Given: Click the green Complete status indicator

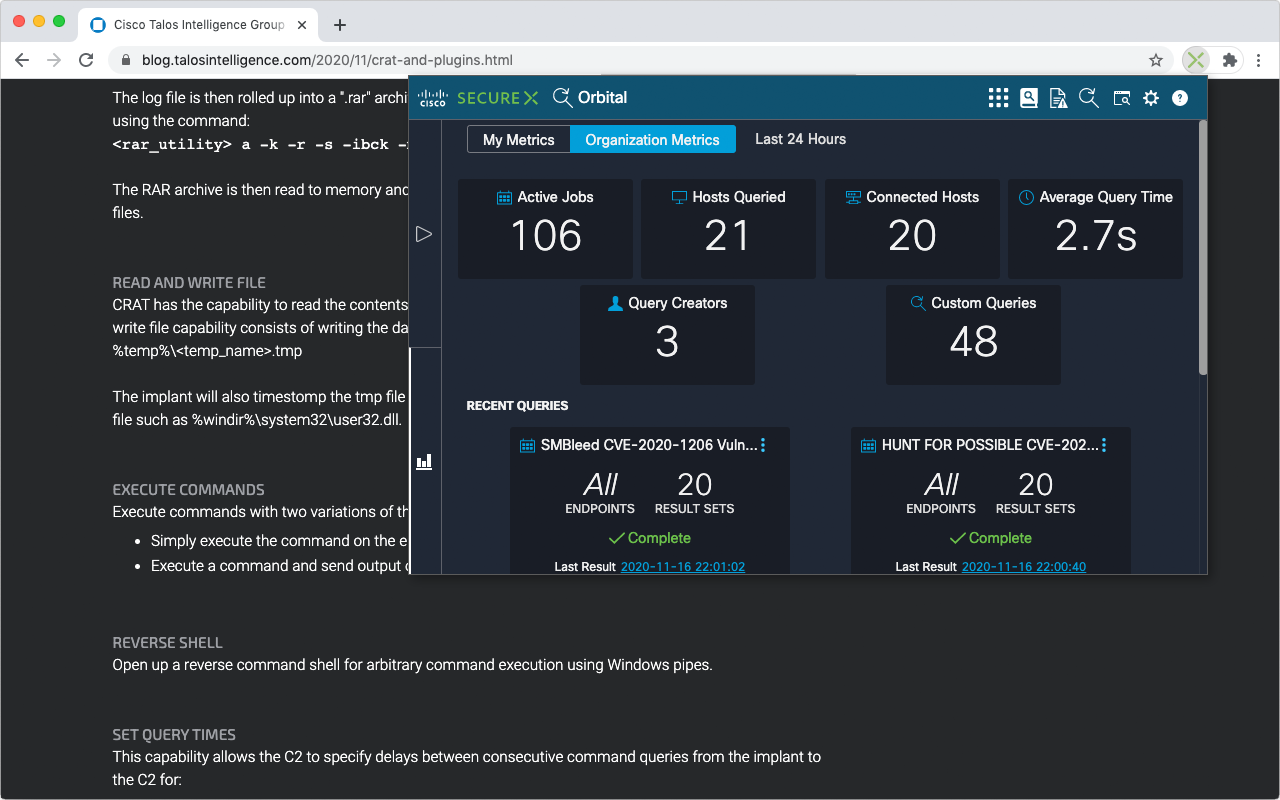Looking at the screenshot, I should (649, 538).
